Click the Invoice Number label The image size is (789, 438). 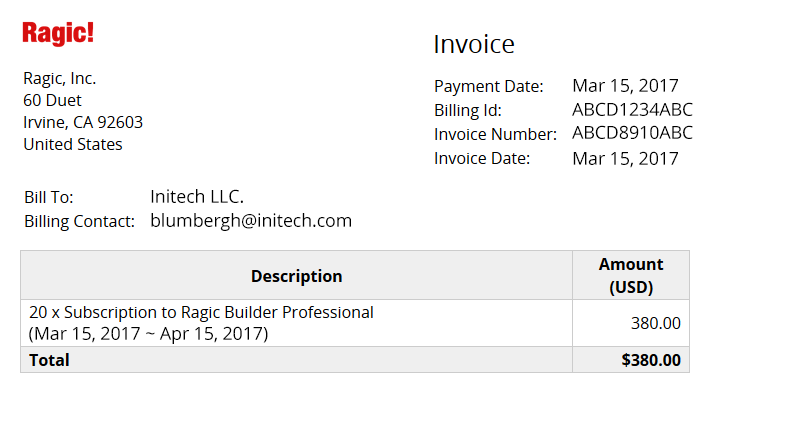[x=495, y=134]
